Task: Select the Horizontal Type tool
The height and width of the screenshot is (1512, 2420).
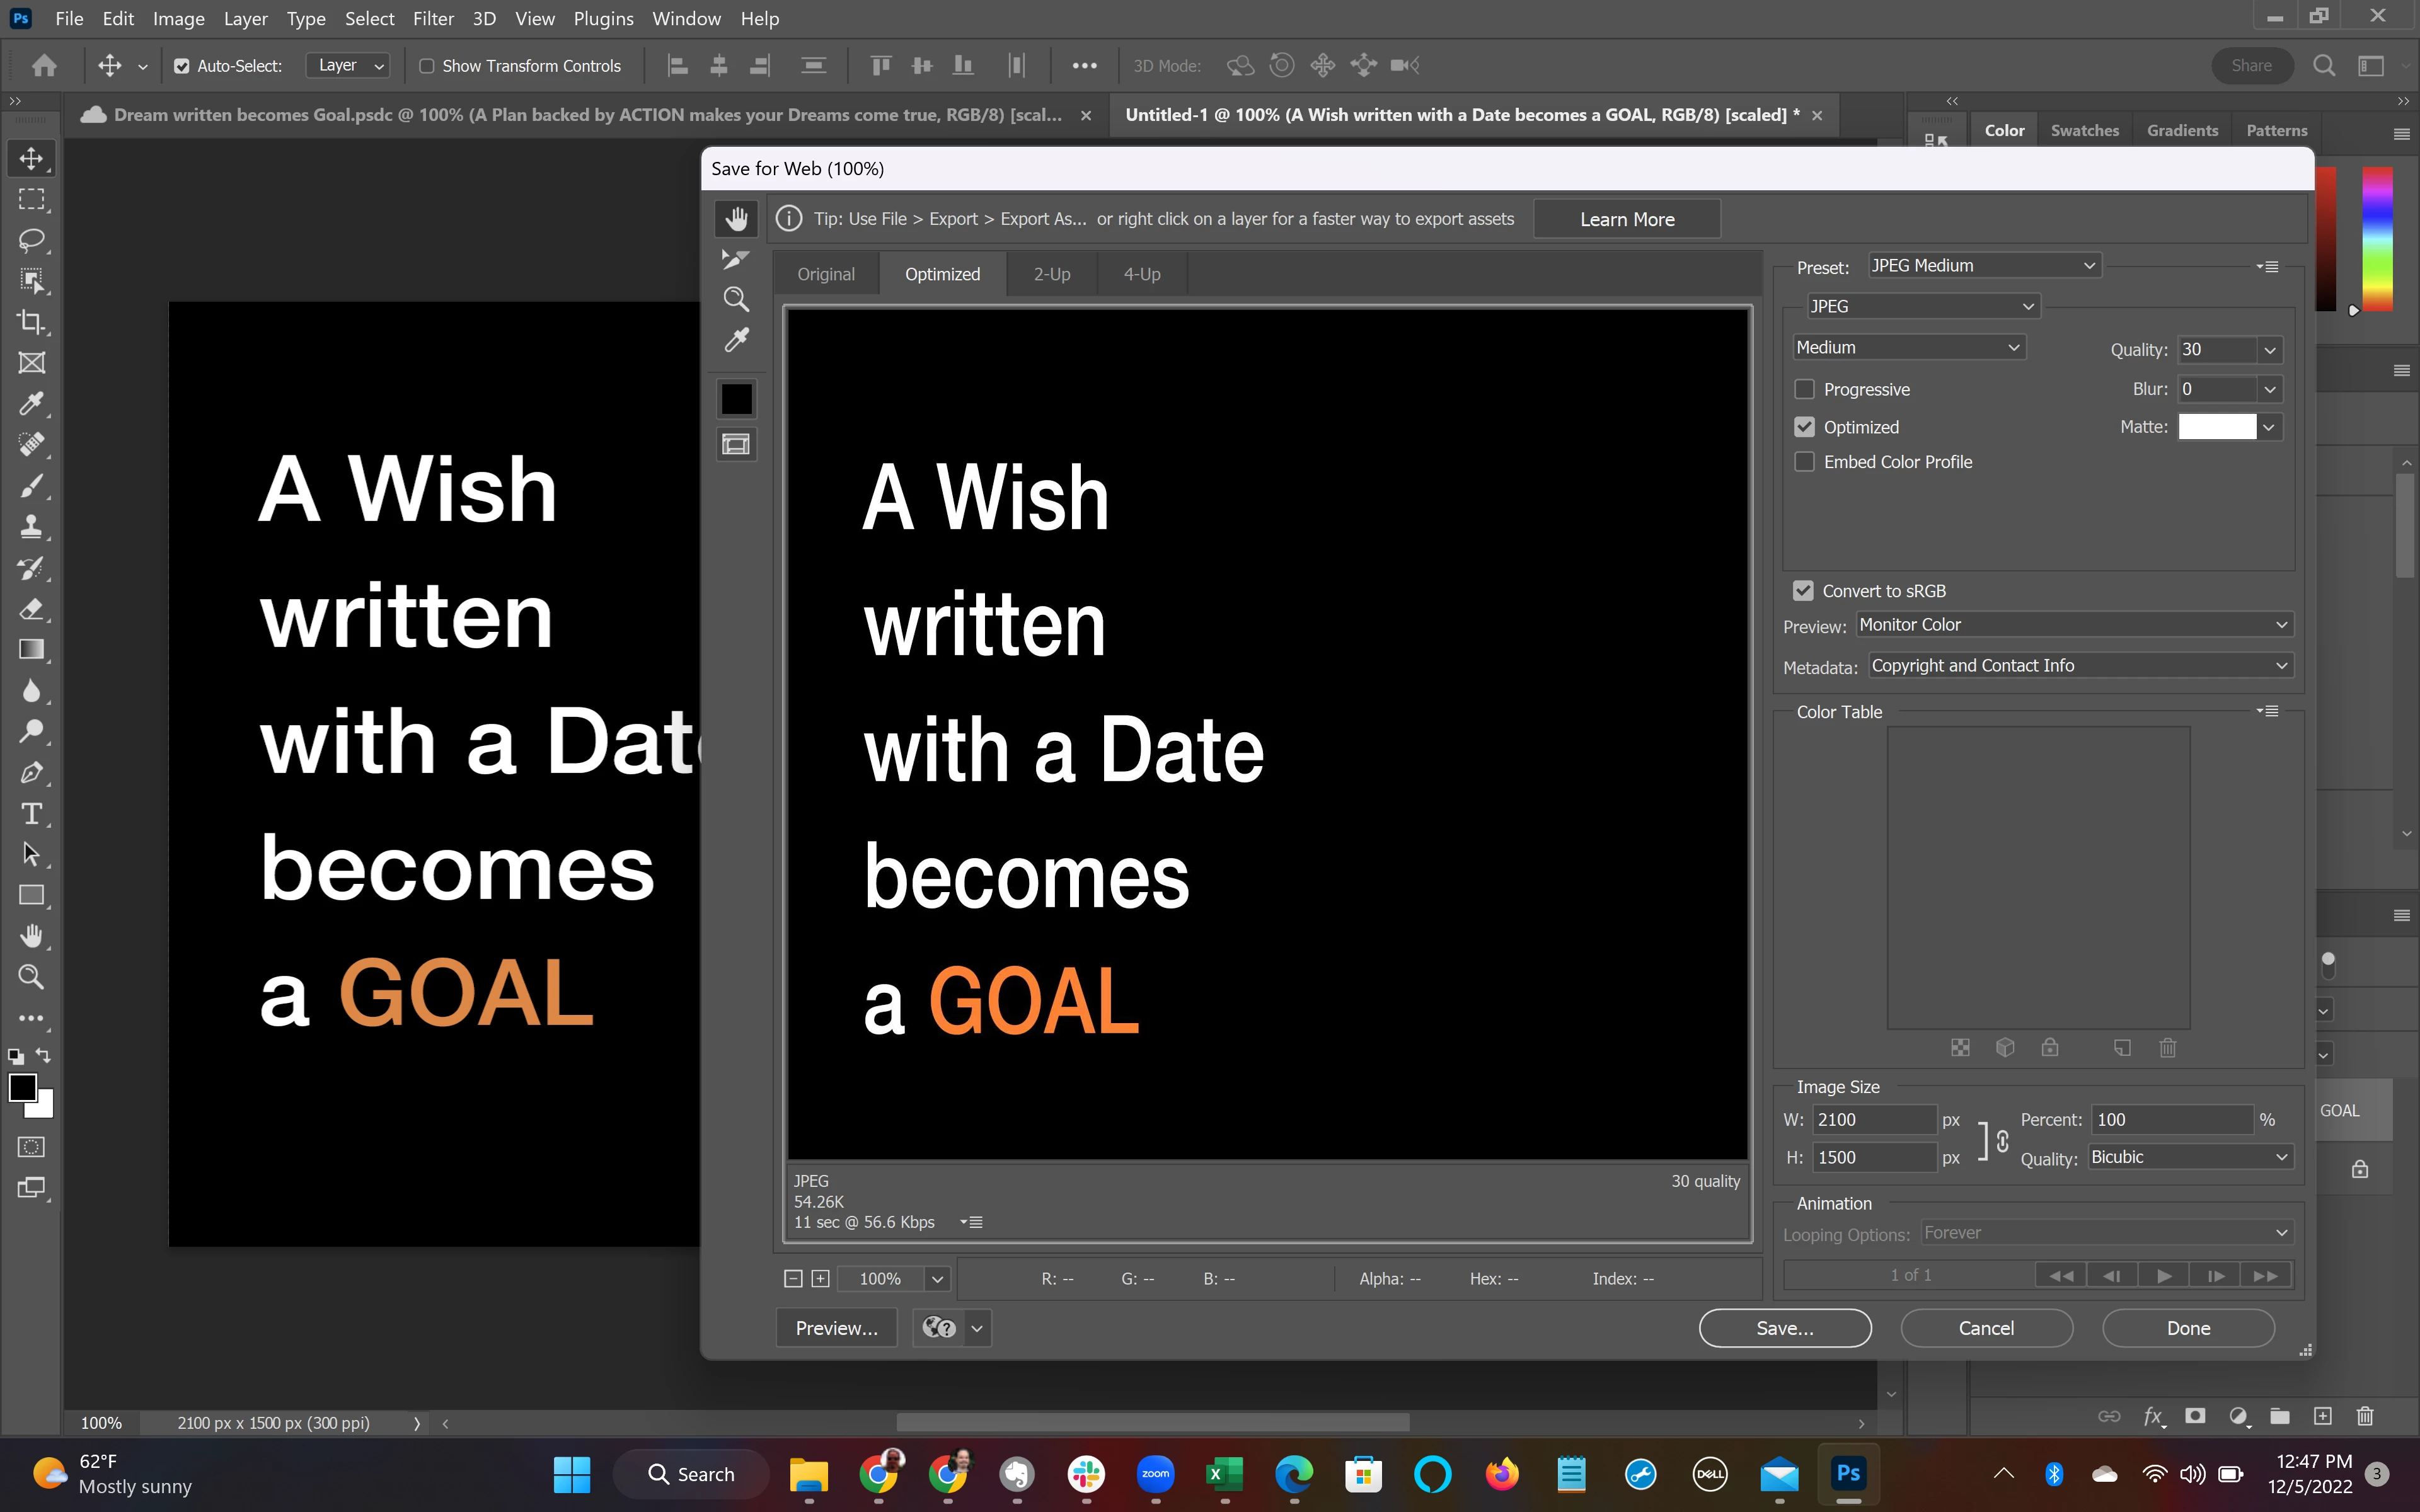Action: click(31, 813)
